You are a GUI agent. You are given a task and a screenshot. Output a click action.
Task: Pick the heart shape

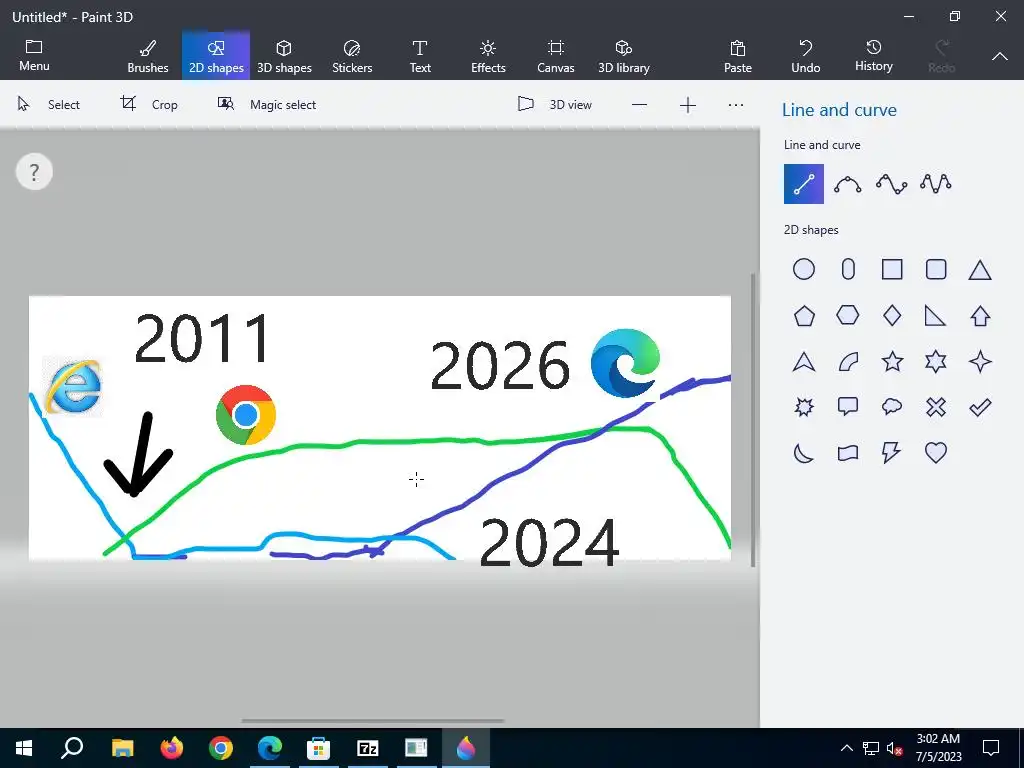coord(936,453)
